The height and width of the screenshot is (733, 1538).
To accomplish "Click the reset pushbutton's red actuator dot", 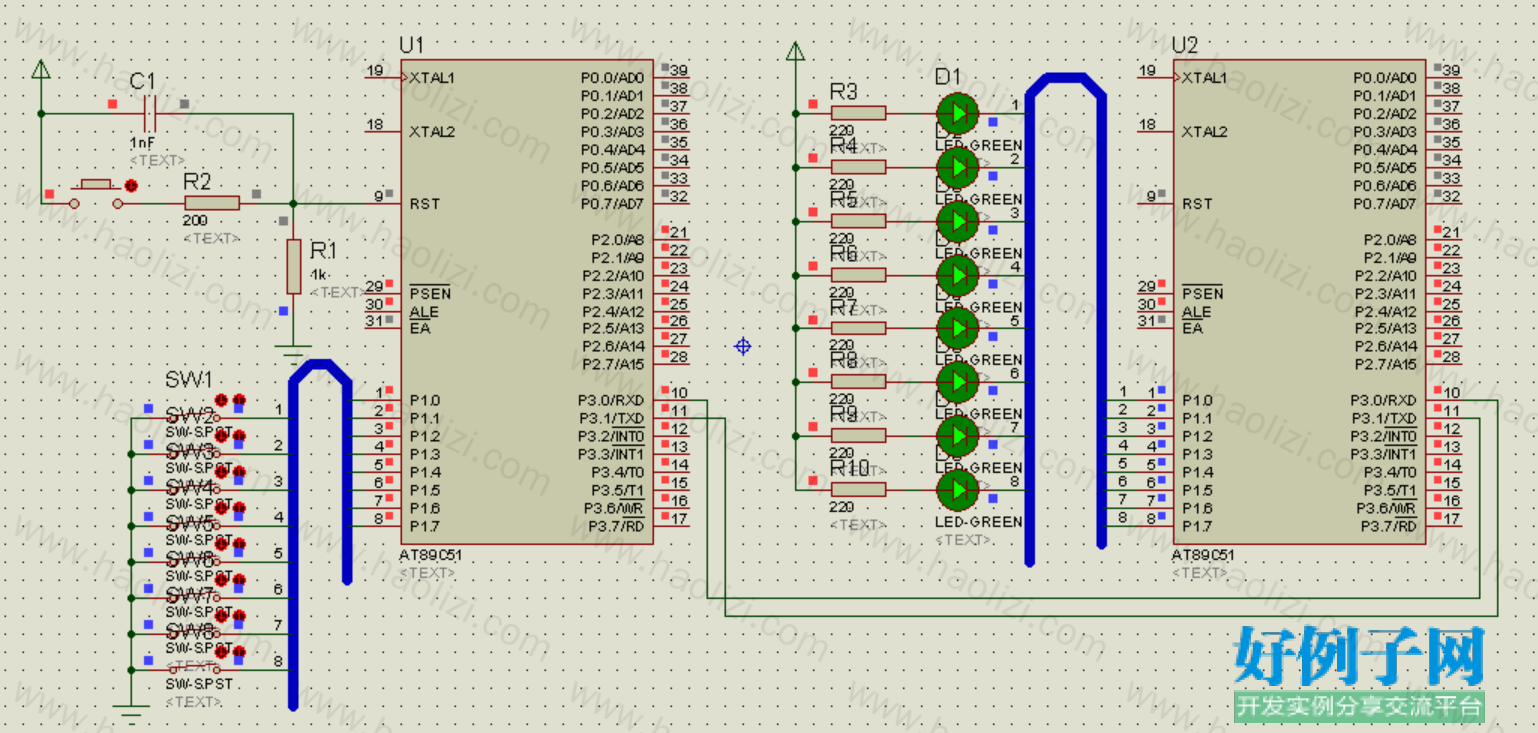I will coord(130,186).
